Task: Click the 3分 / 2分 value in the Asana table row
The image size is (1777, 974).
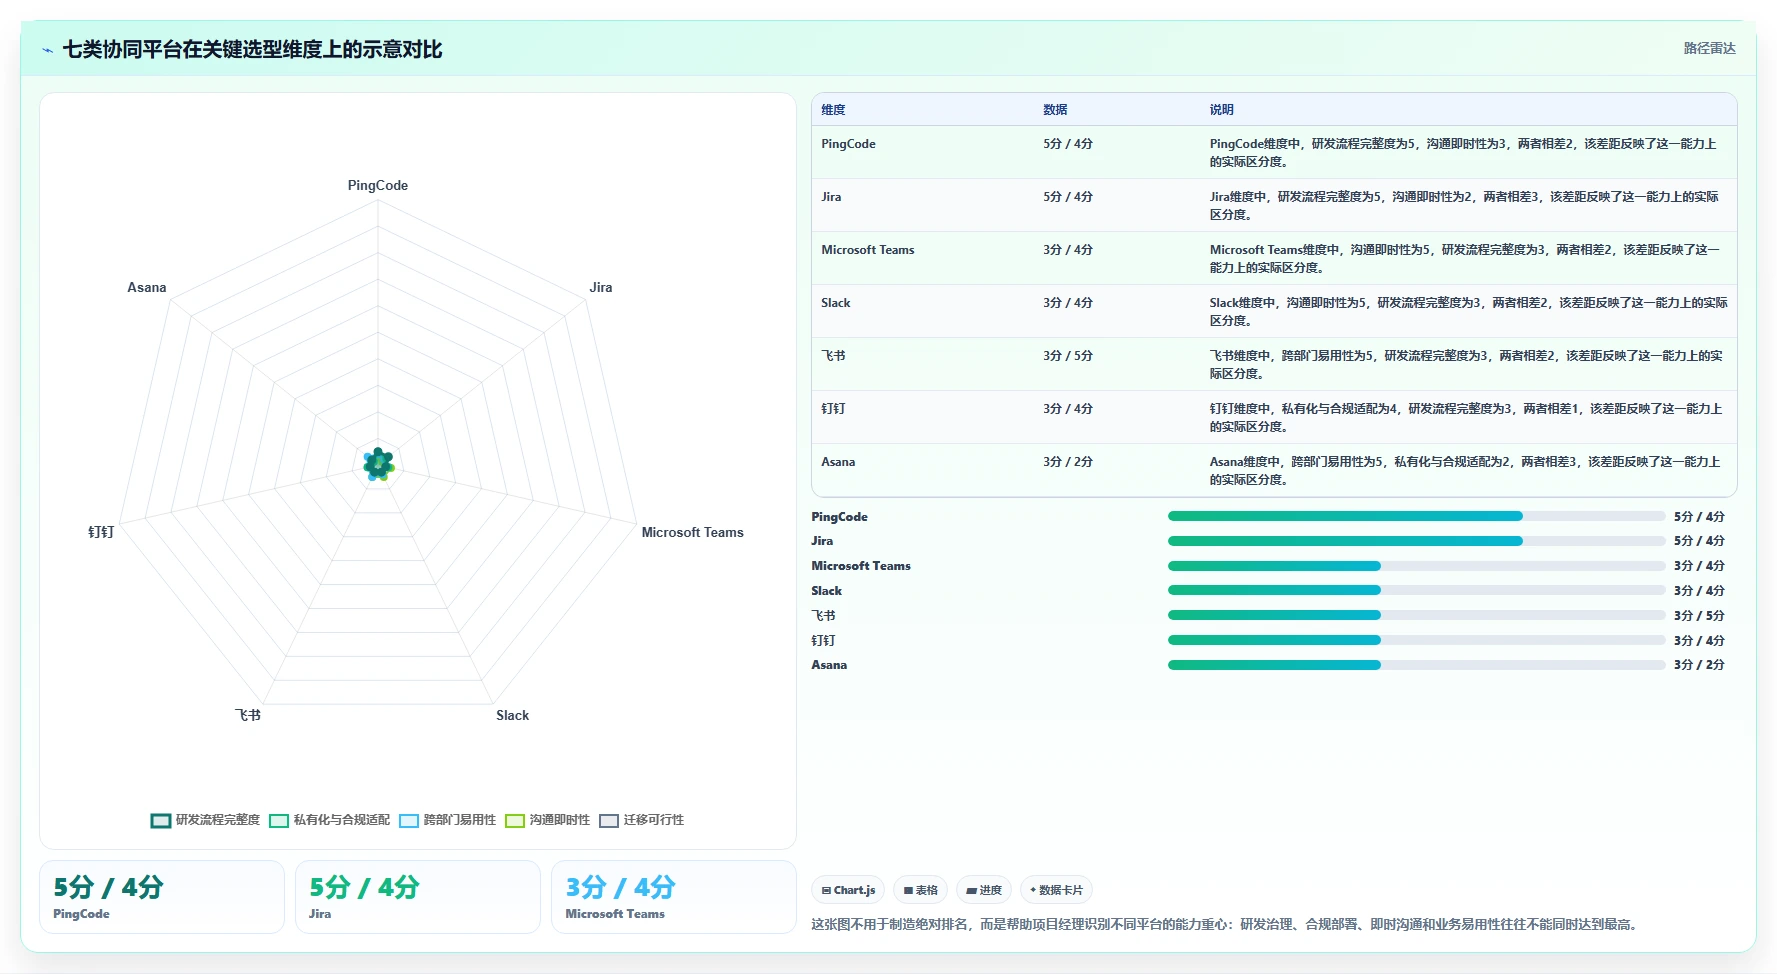Action: pyautogui.click(x=1068, y=462)
